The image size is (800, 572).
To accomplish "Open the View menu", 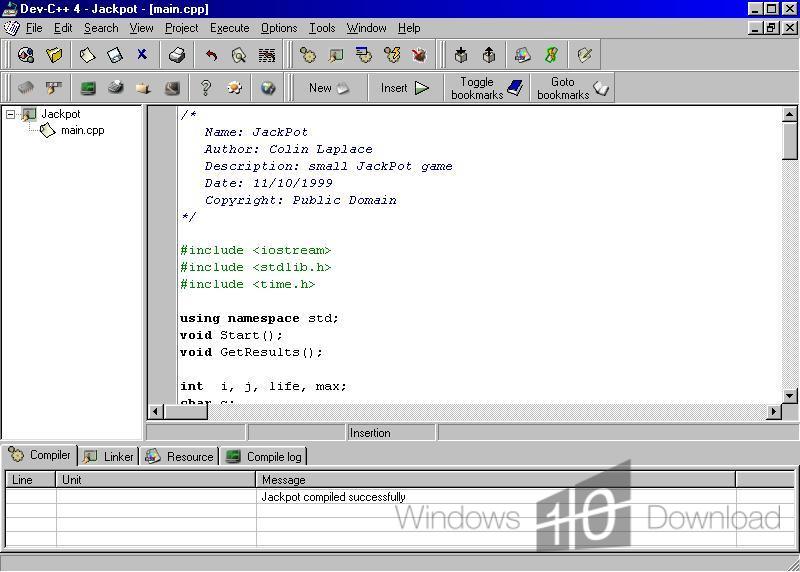I will 141,28.
